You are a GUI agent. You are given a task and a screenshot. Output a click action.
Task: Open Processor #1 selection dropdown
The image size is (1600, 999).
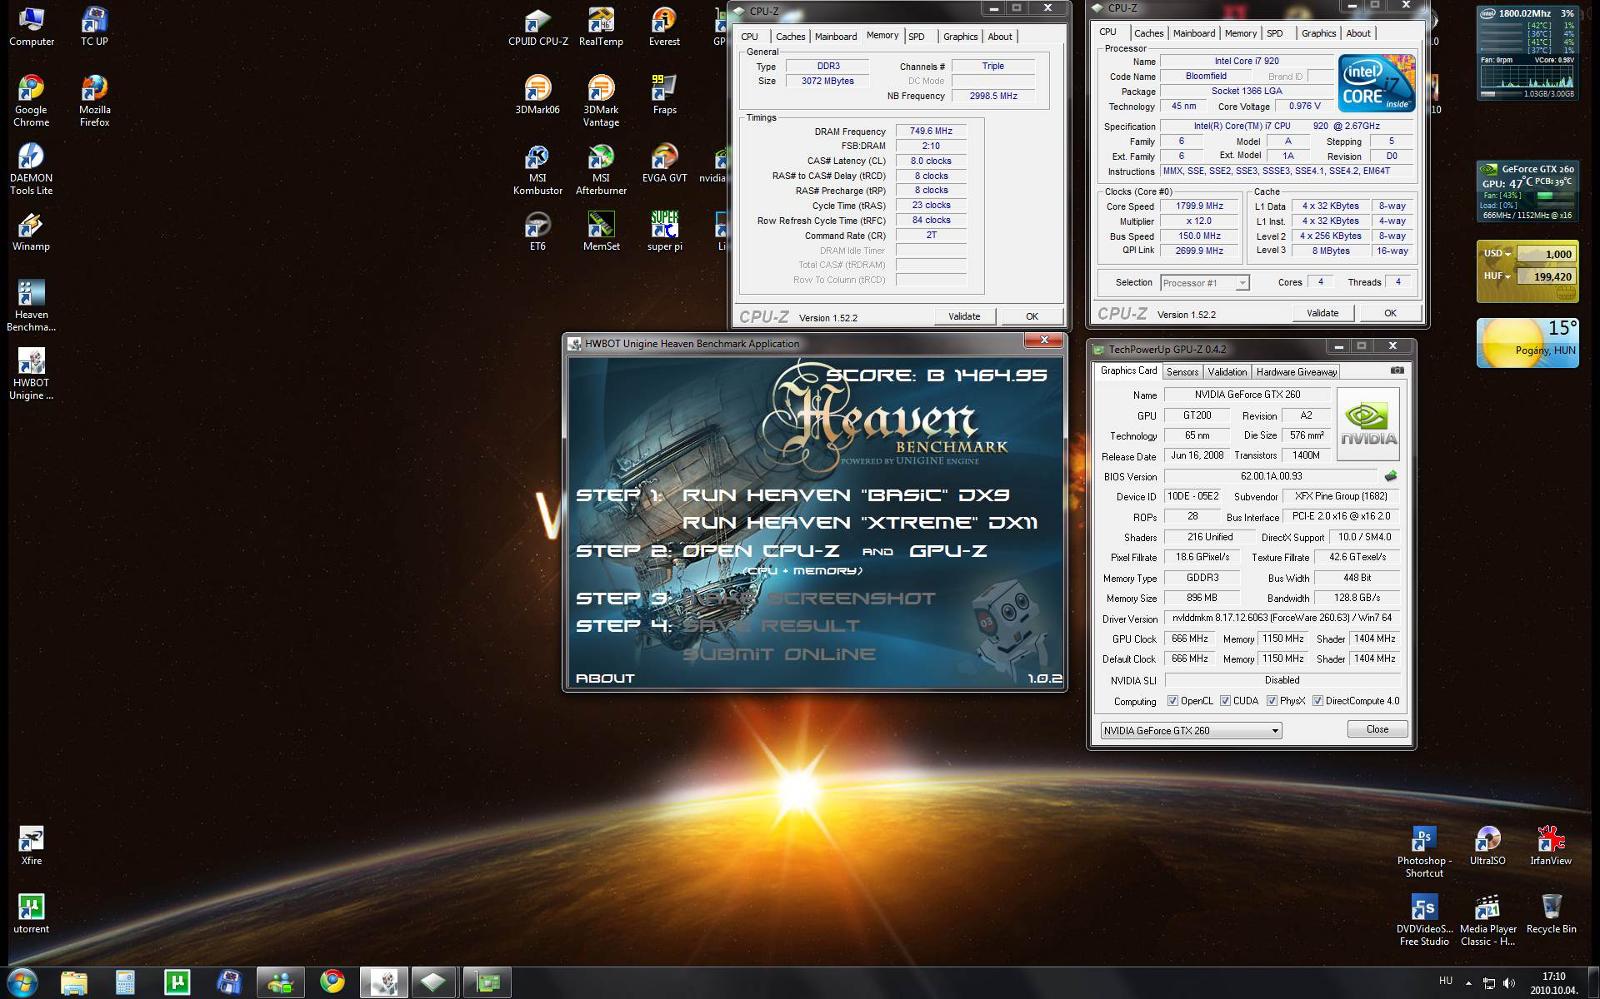1205,283
